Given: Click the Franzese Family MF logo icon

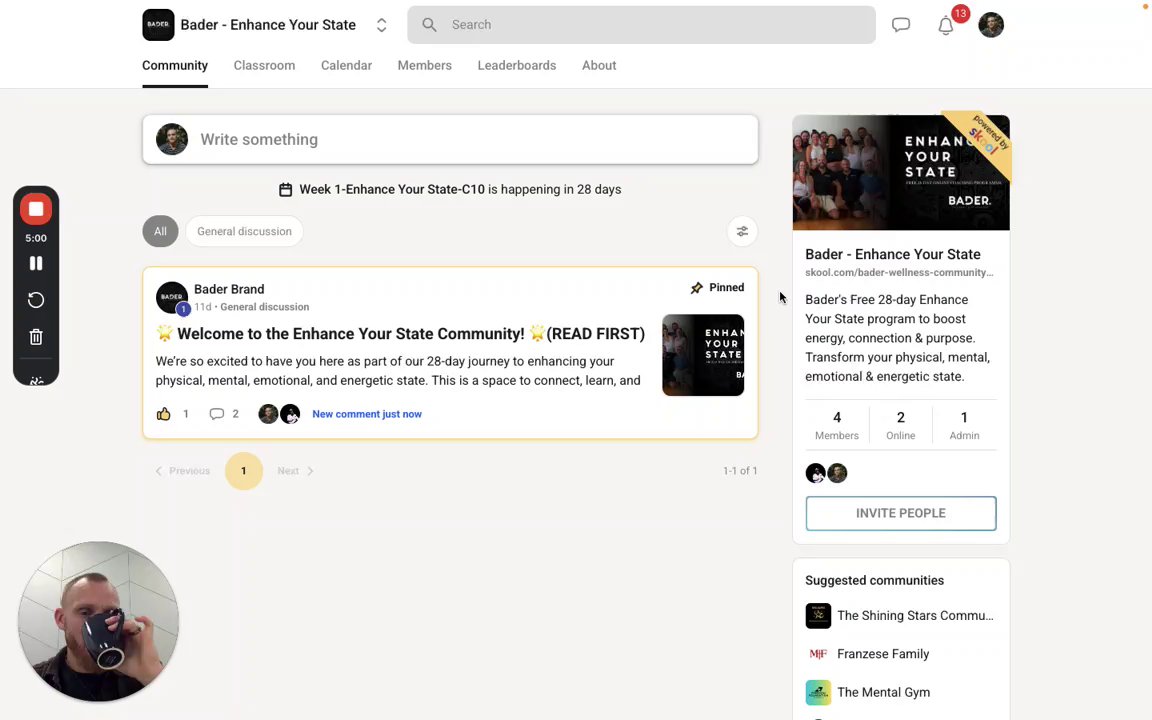Looking at the screenshot, I should pos(818,654).
